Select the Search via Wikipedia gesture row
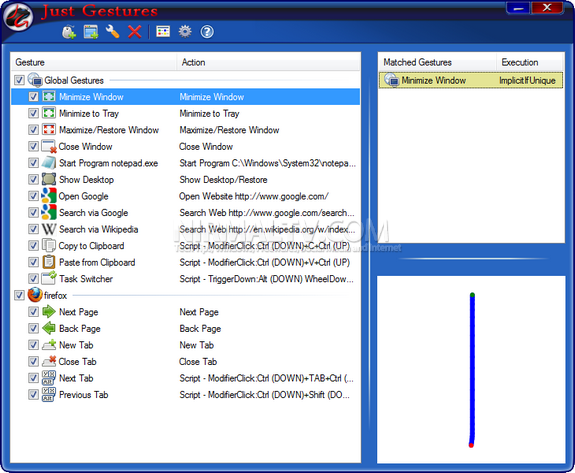This screenshot has height=473, width=575. (186, 229)
